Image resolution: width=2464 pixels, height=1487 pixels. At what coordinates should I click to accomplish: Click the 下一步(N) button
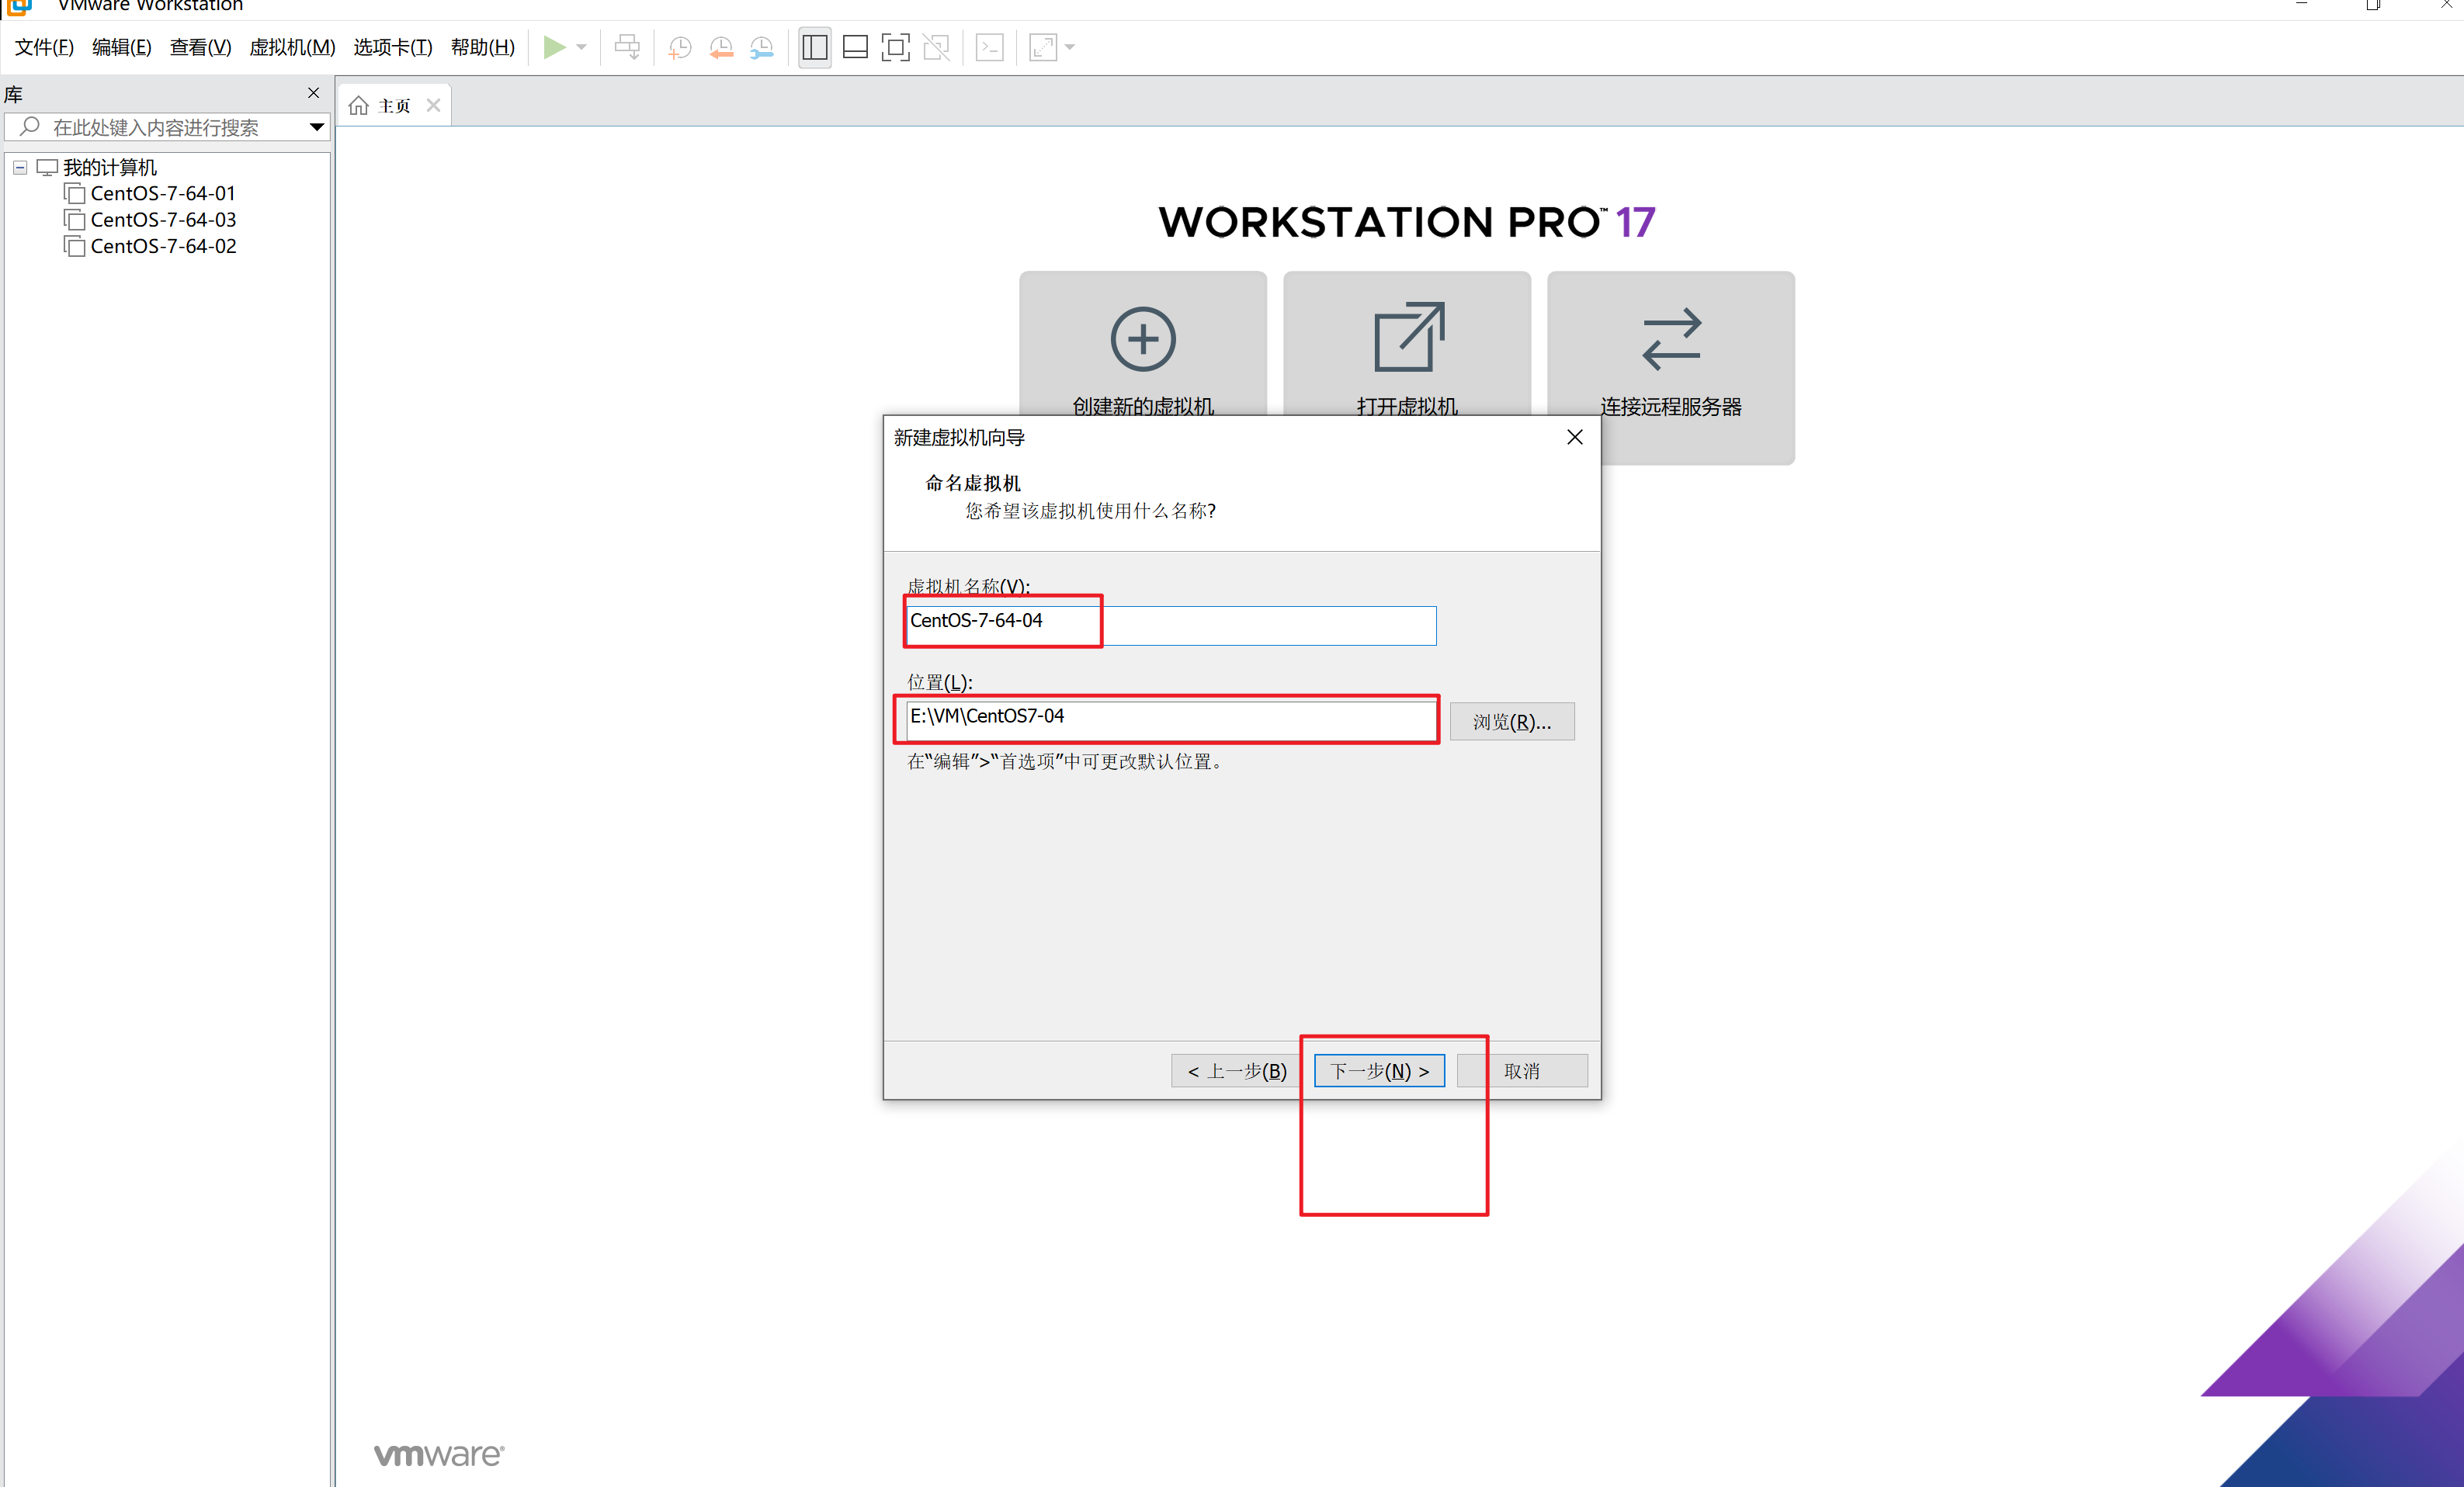pyautogui.click(x=1378, y=1070)
